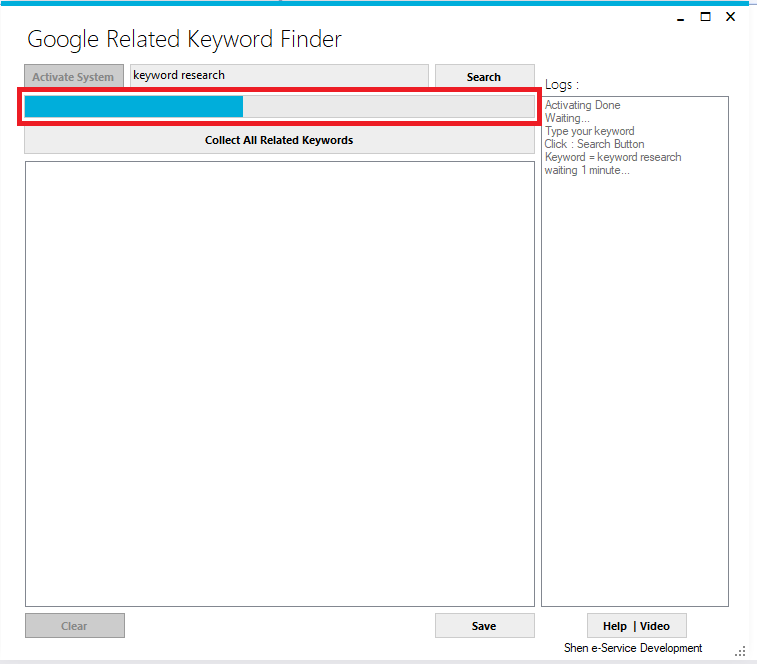
Task: Click inside the empty keyword results list
Action: [x=279, y=383]
